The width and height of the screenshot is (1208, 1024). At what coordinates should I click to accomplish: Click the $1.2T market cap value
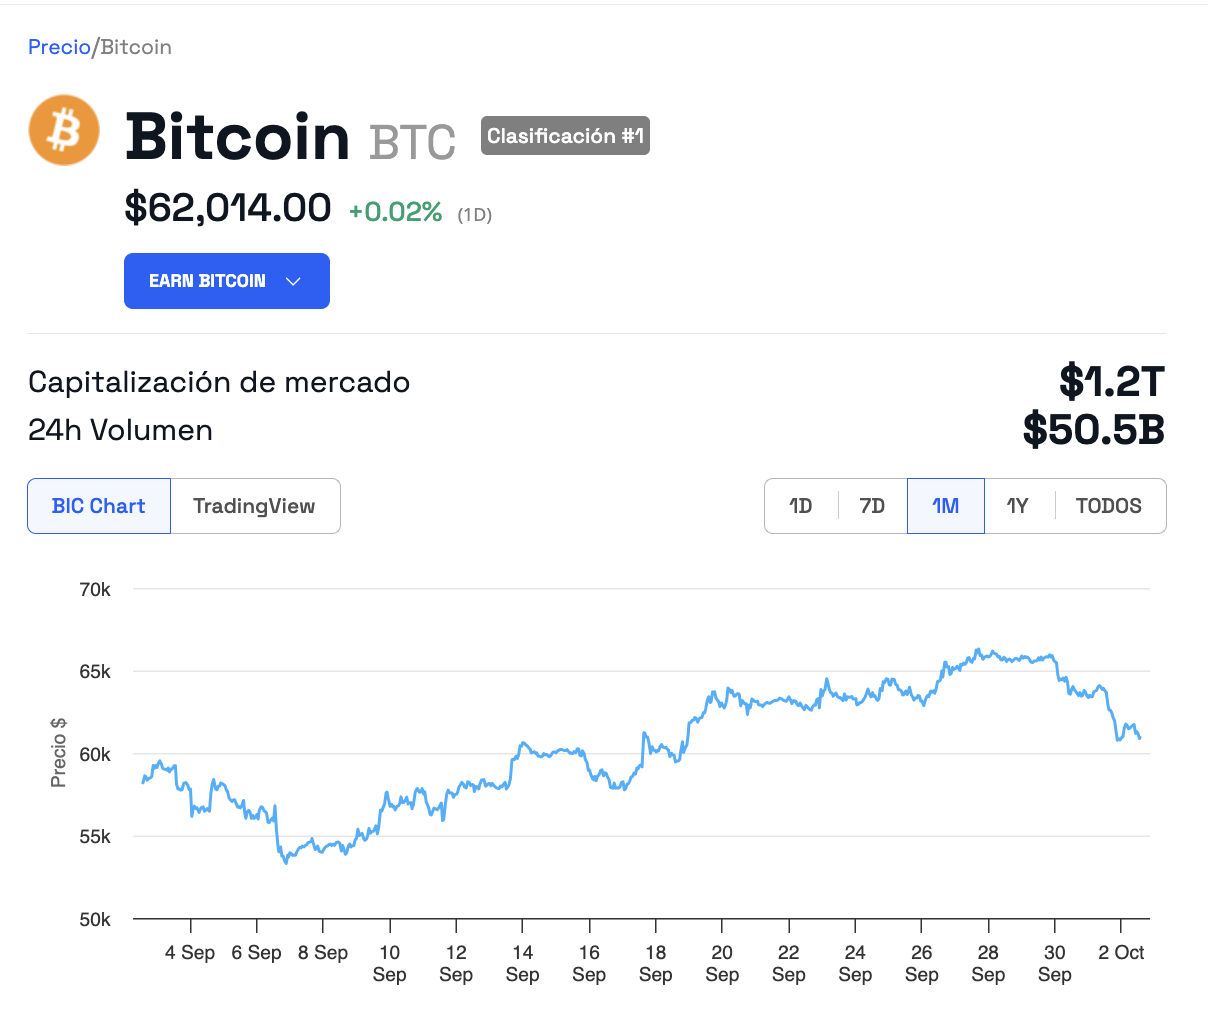pyautogui.click(x=1112, y=382)
